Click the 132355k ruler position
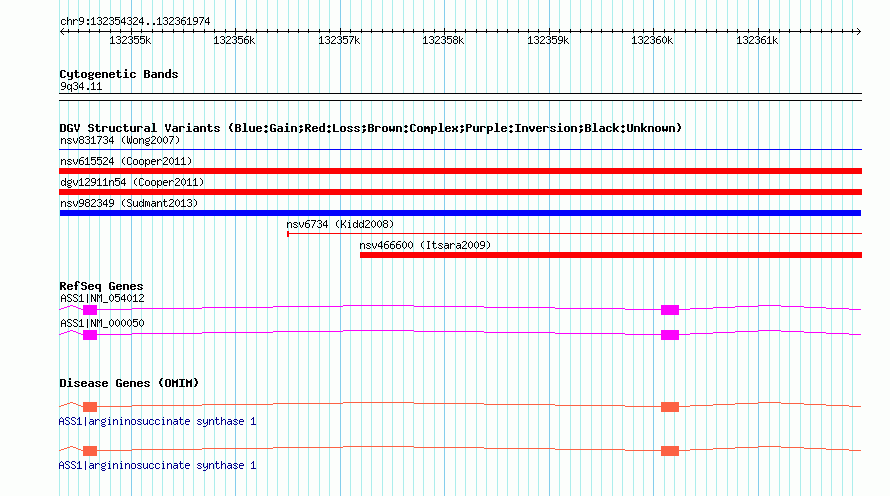The width and height of the screenshot is (890, 496). tap(130, 41)
